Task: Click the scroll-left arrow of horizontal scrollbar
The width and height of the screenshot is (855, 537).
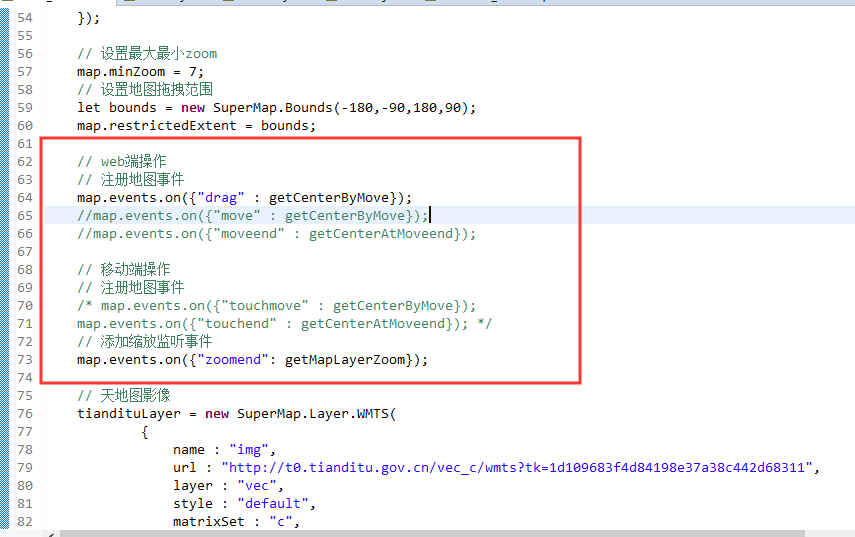Action: (x=50, y=533)
